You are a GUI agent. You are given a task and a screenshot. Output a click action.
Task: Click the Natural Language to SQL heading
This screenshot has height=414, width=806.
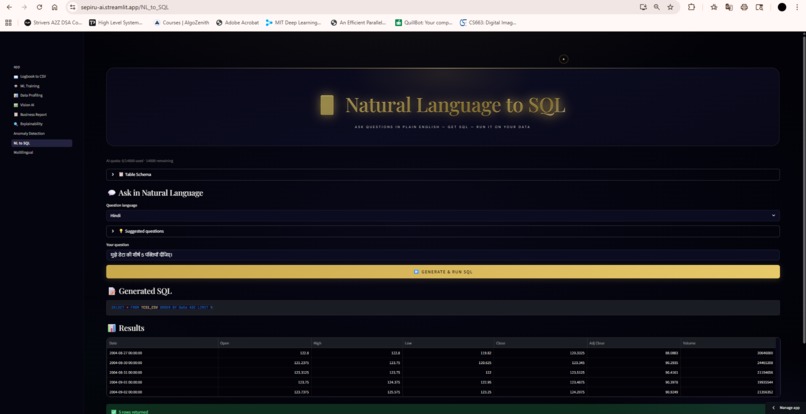point(455,105)
